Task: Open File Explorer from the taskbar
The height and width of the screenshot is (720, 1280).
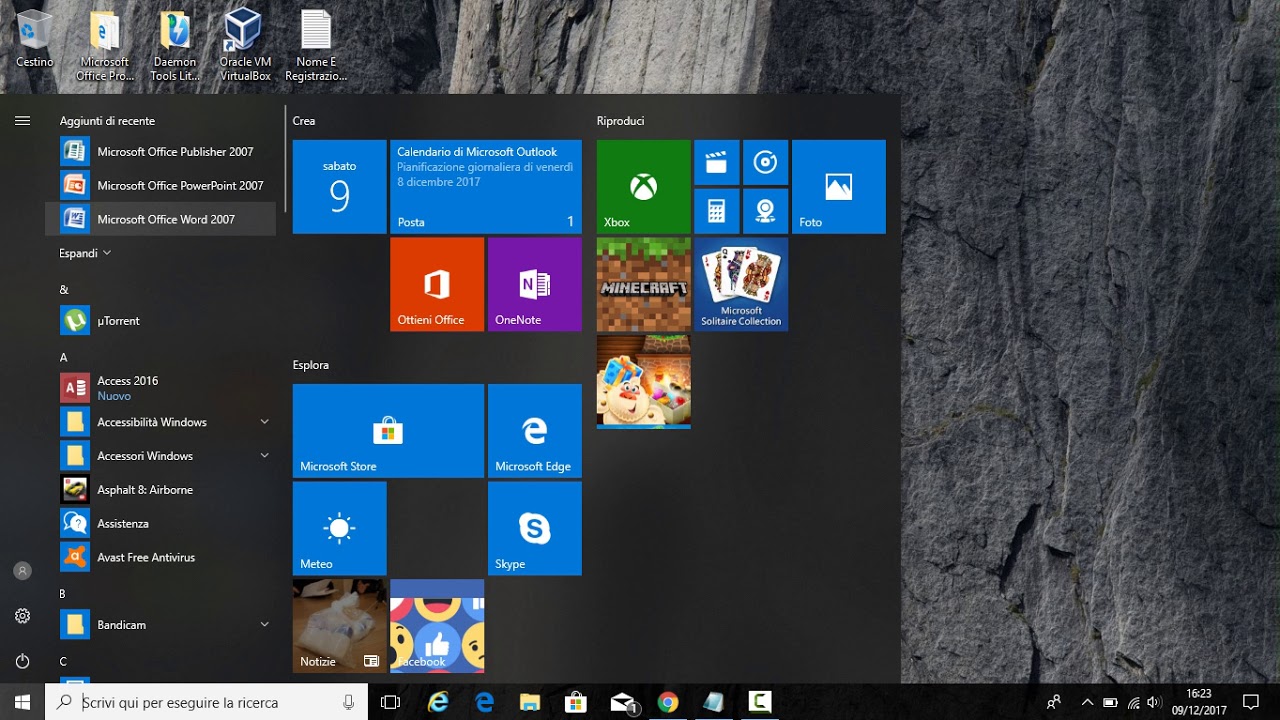Action: click(x=530, y=702)
